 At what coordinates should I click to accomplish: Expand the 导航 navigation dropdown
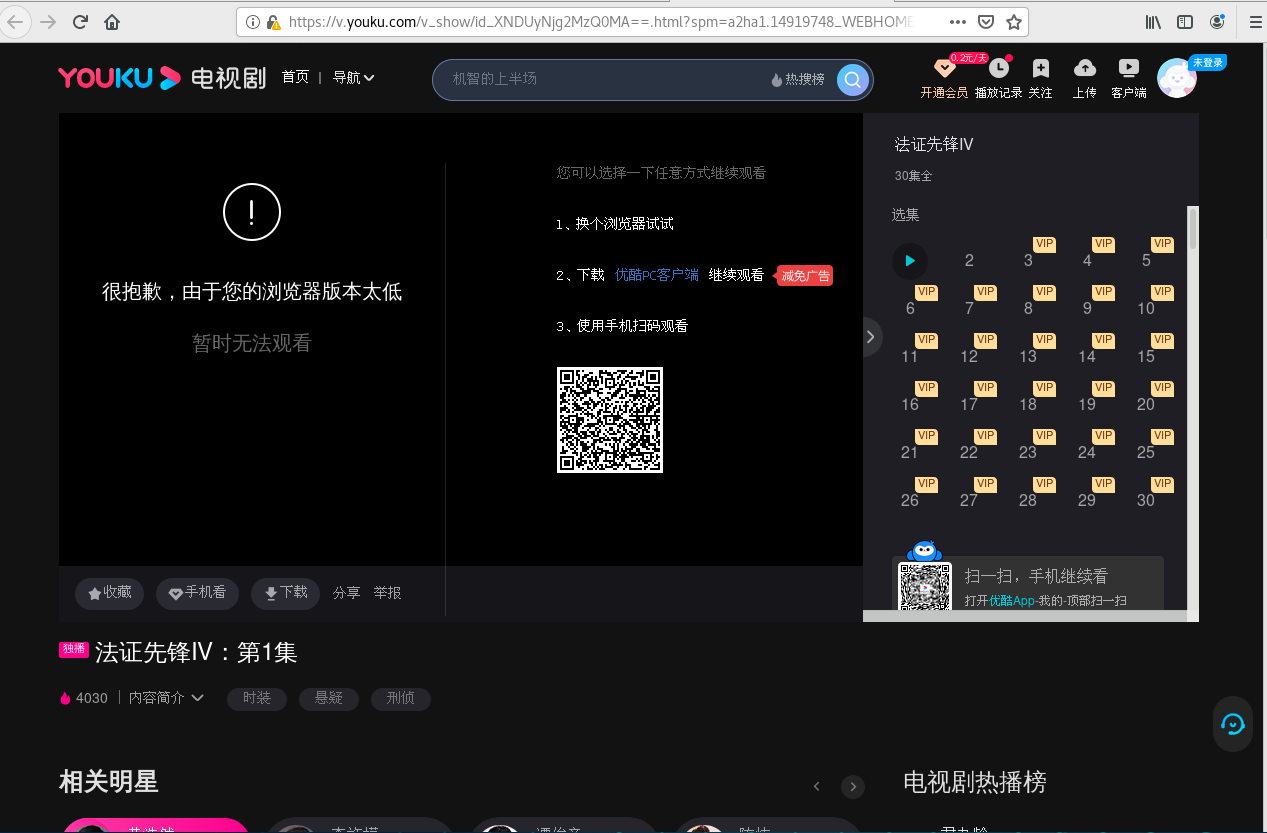[354, 78]
